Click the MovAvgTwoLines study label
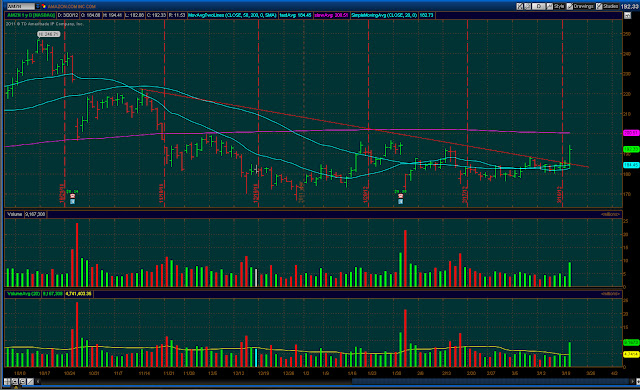The image size is (640, 390). click(232, 16)
